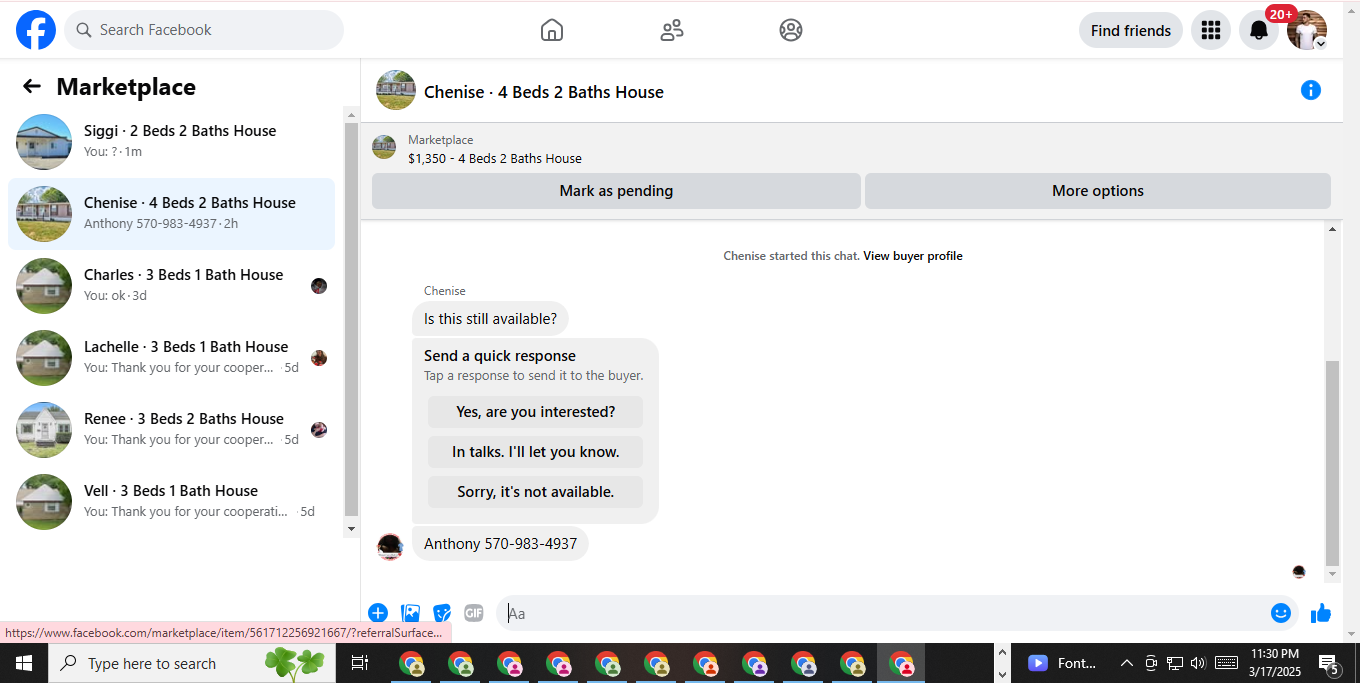Click in the Search Facebook field

coord(204,30)
